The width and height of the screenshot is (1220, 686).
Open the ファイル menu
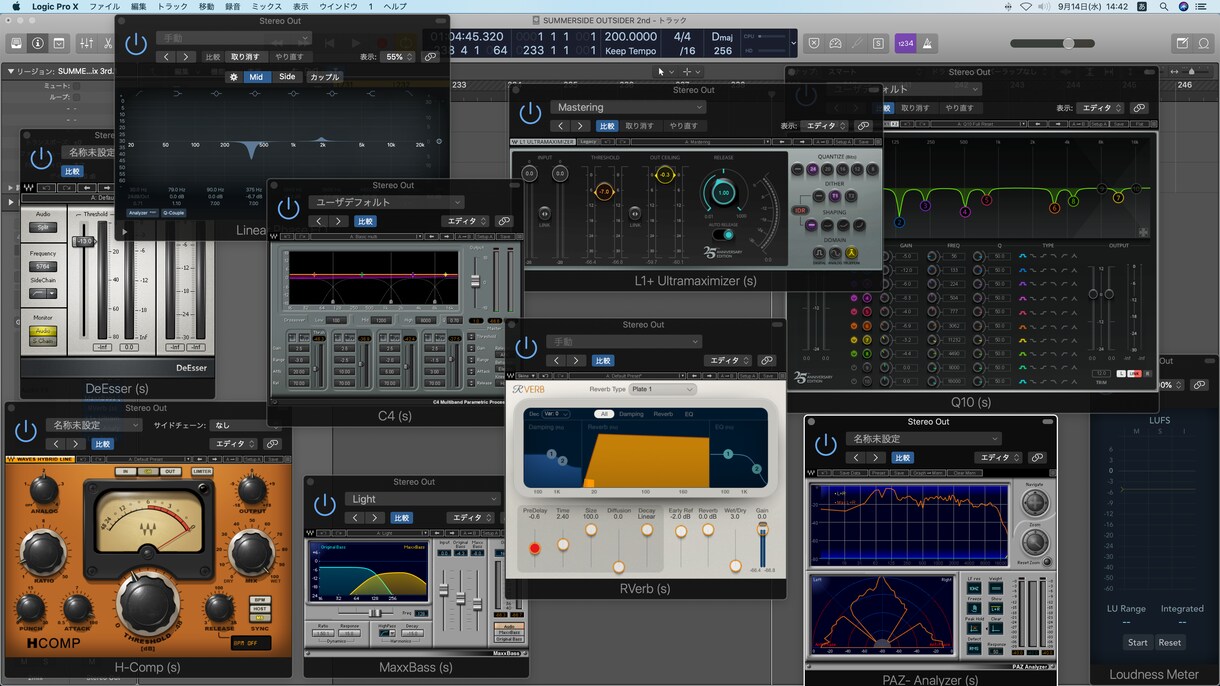coord(104,6)
